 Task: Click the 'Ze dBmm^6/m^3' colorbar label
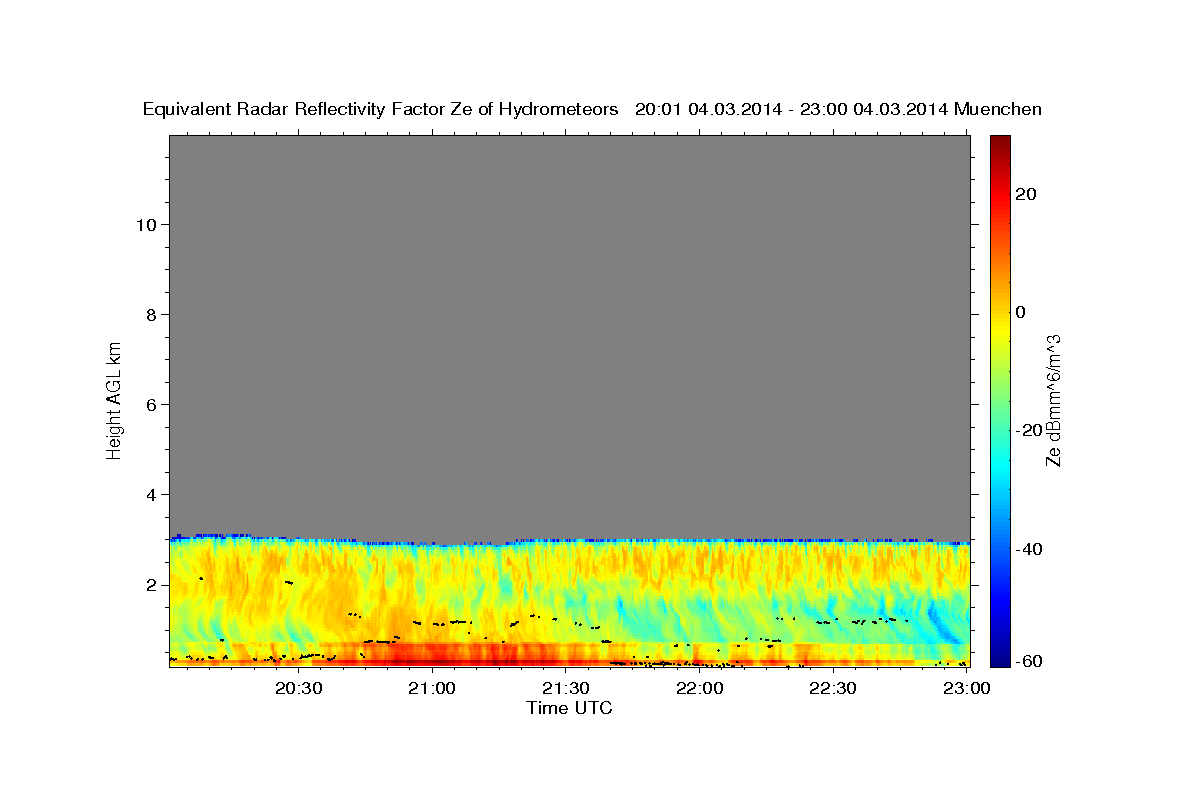1053,400
